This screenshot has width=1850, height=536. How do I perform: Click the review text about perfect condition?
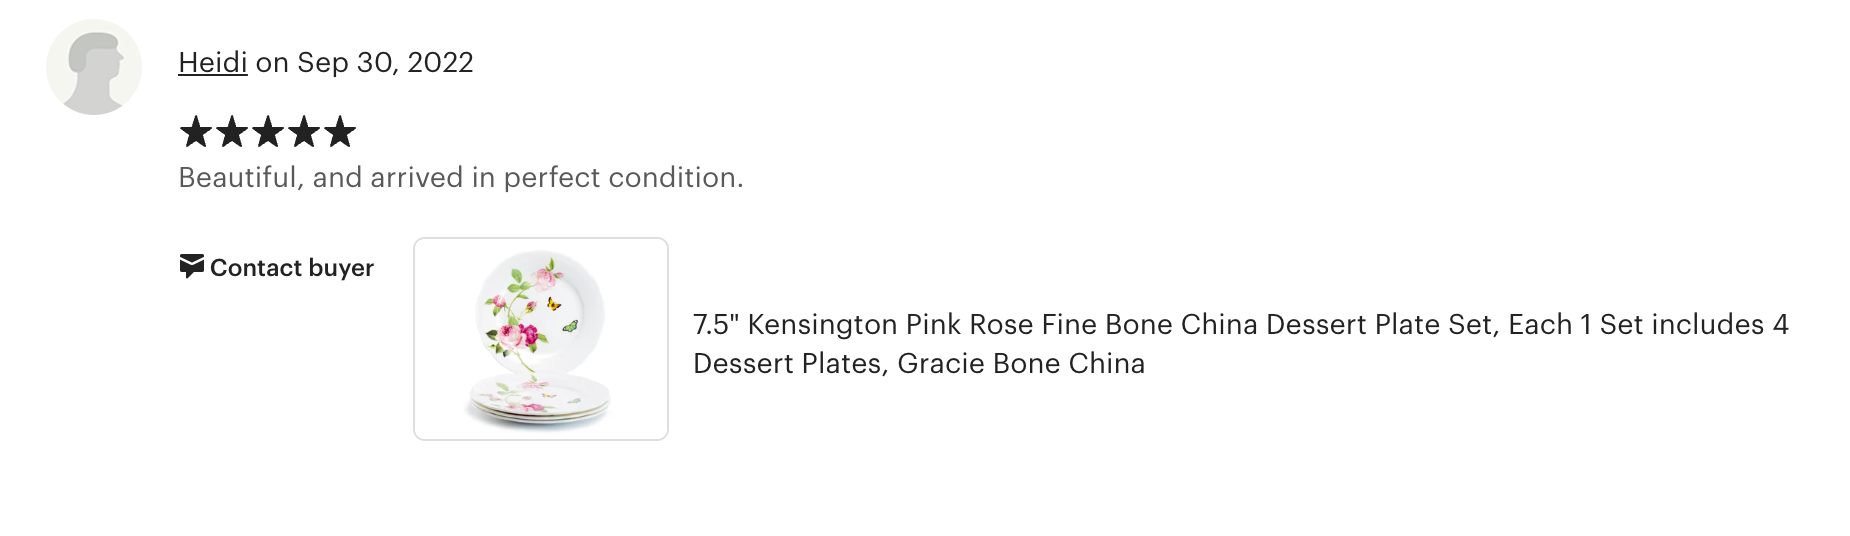(460, 177)
